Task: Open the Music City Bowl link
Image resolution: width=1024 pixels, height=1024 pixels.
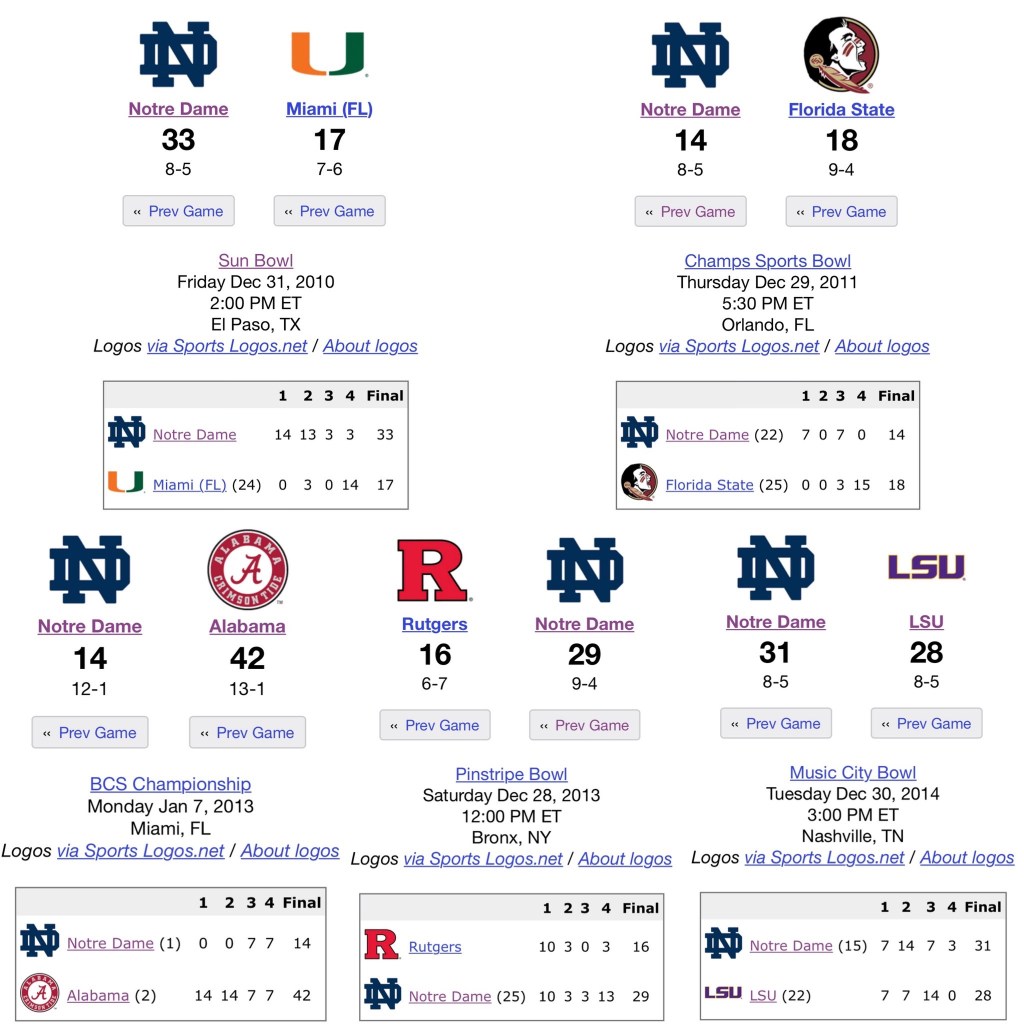Action: pos(852,772)
